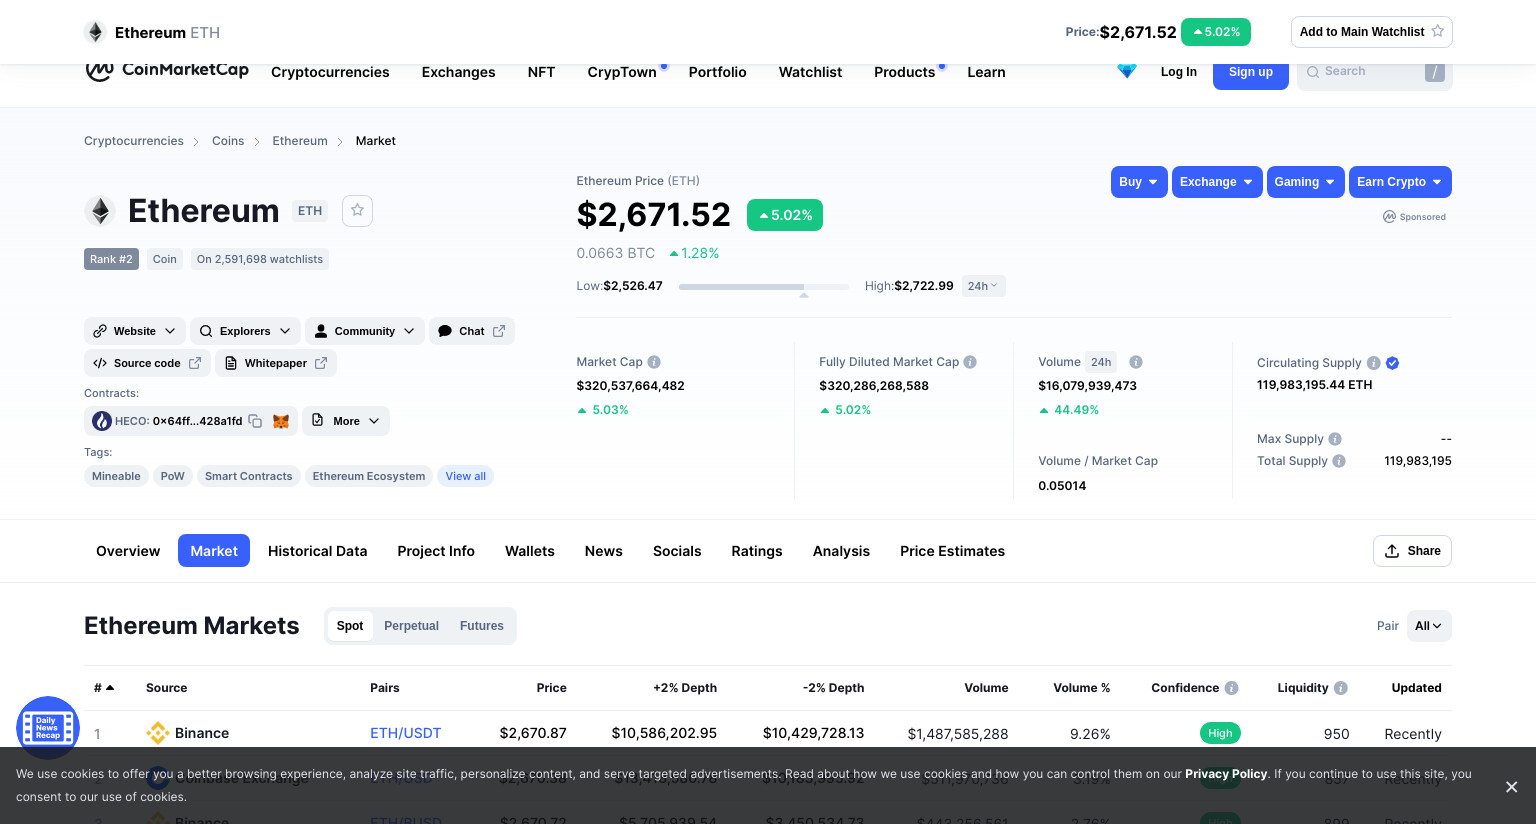The width and height of the screenshot is (1536, 824).
Task: Click View all tags link
Action: (x=466, y=476)
